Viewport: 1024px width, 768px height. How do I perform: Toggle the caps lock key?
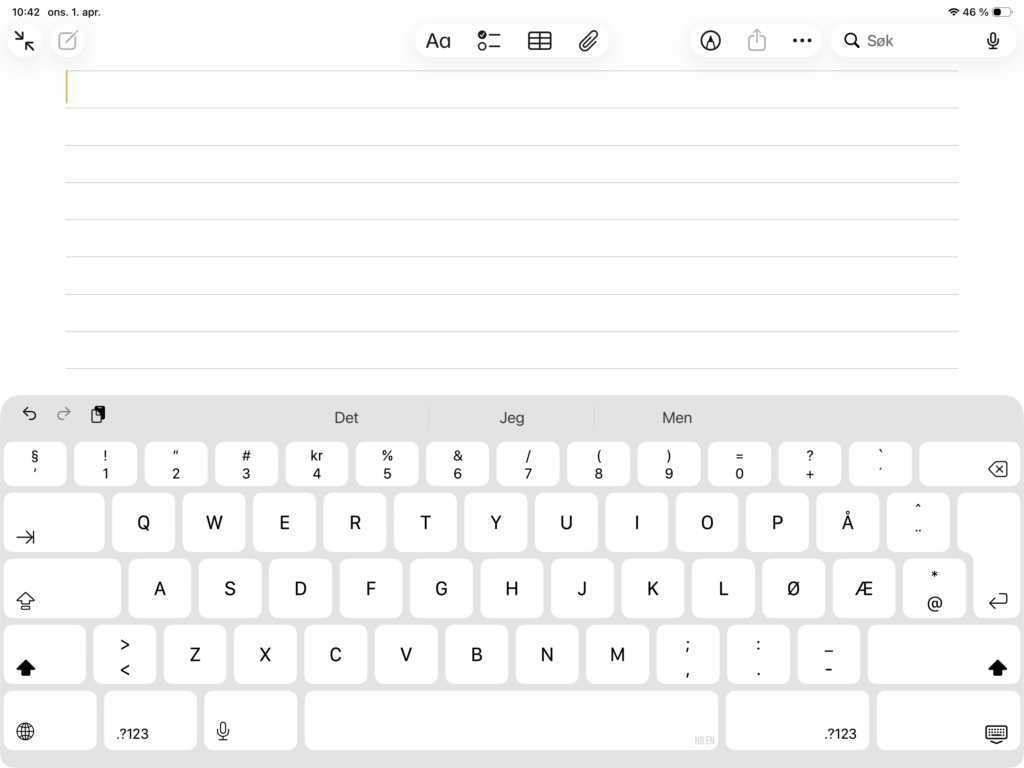[62, 588]
